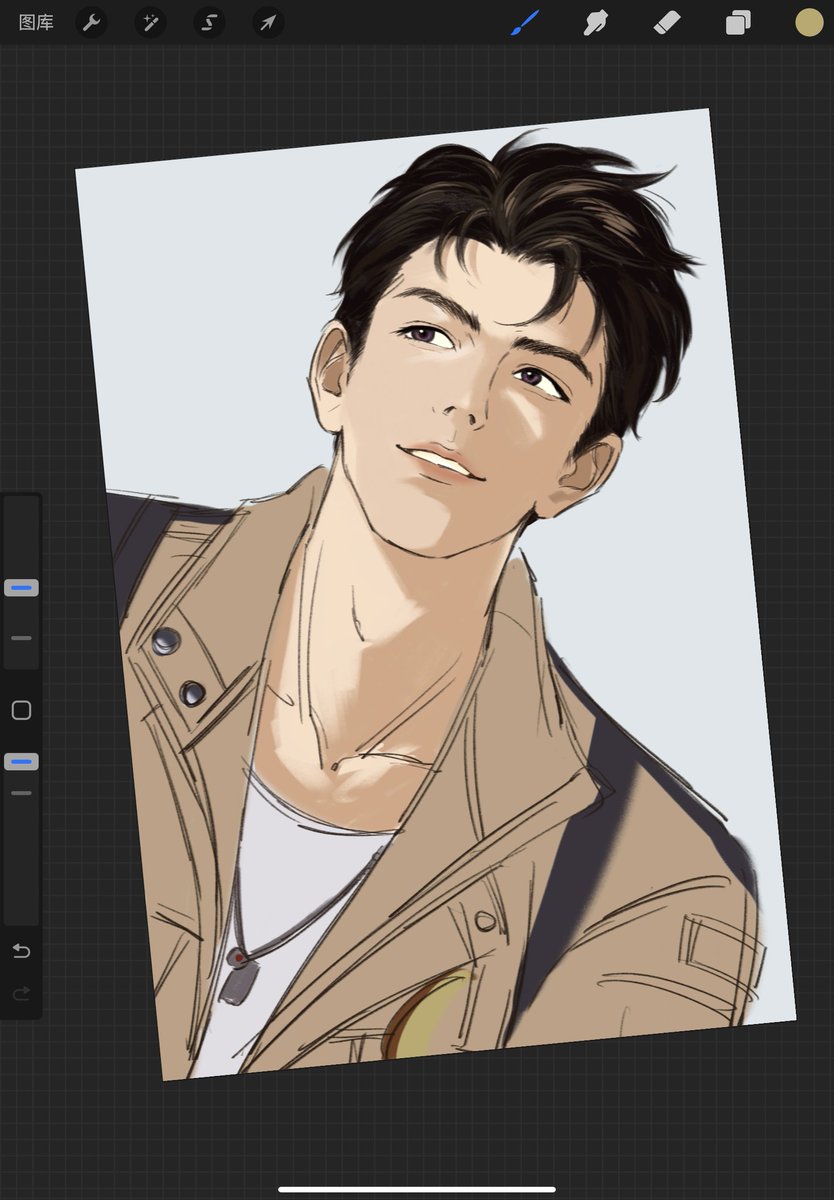
Task: Tap the iPad home indicator bar
Action: tap(417, 1189)
